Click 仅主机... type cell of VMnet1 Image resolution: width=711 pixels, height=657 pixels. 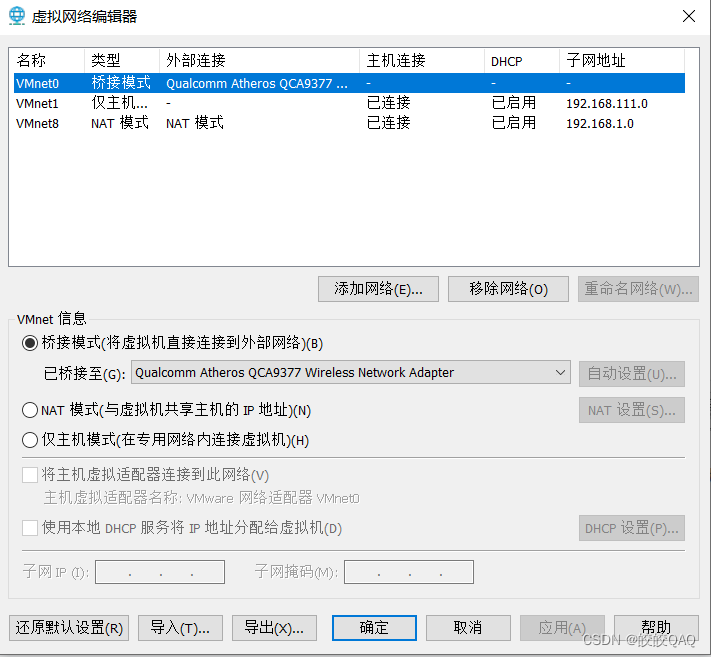pos(120,103)
